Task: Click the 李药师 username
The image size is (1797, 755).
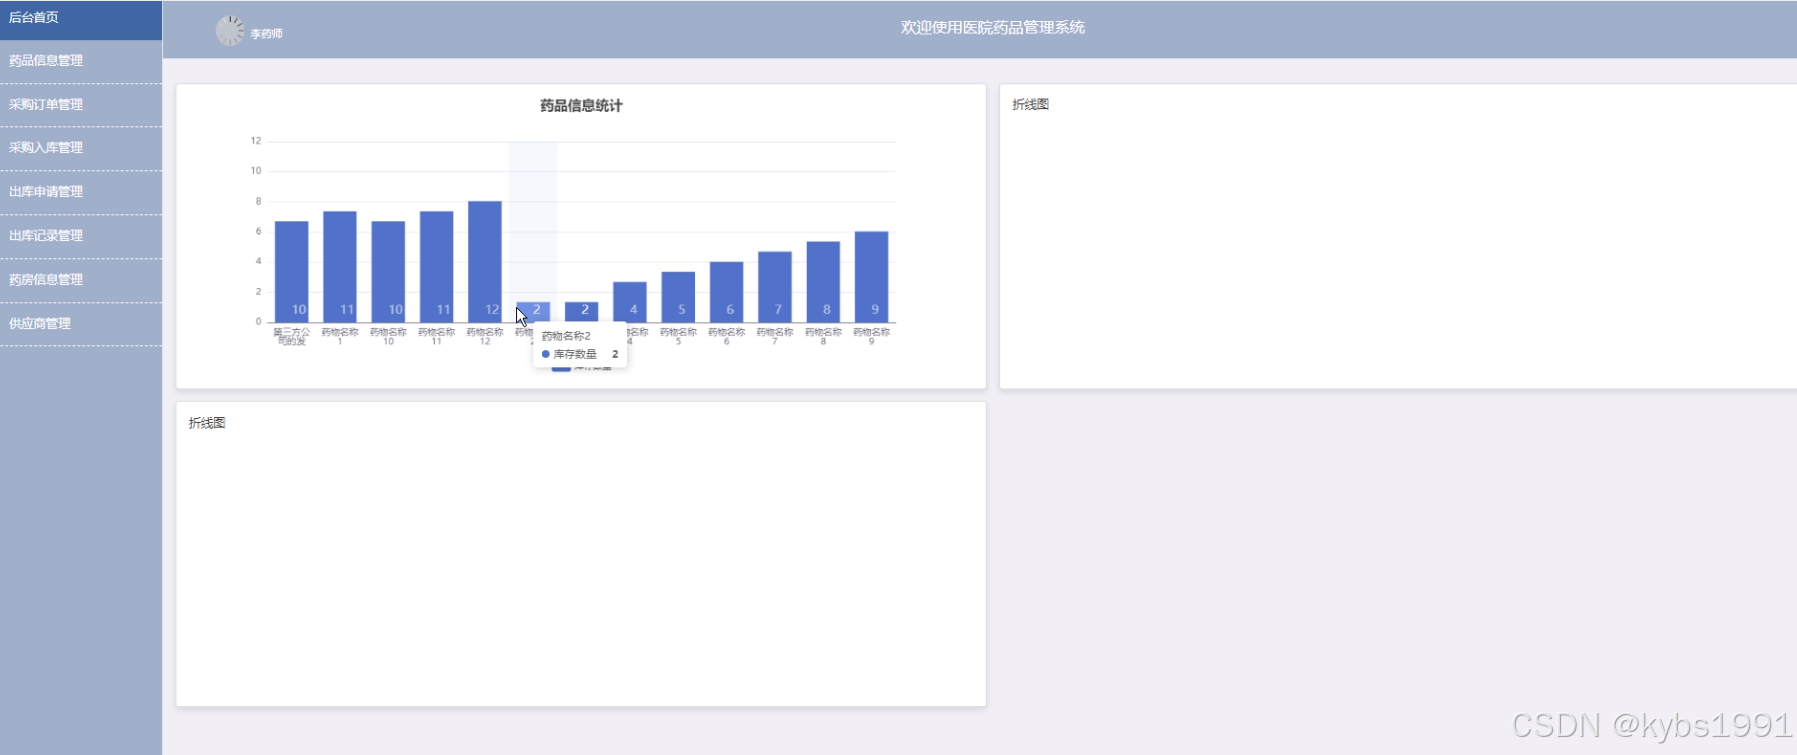Action: 266,34
